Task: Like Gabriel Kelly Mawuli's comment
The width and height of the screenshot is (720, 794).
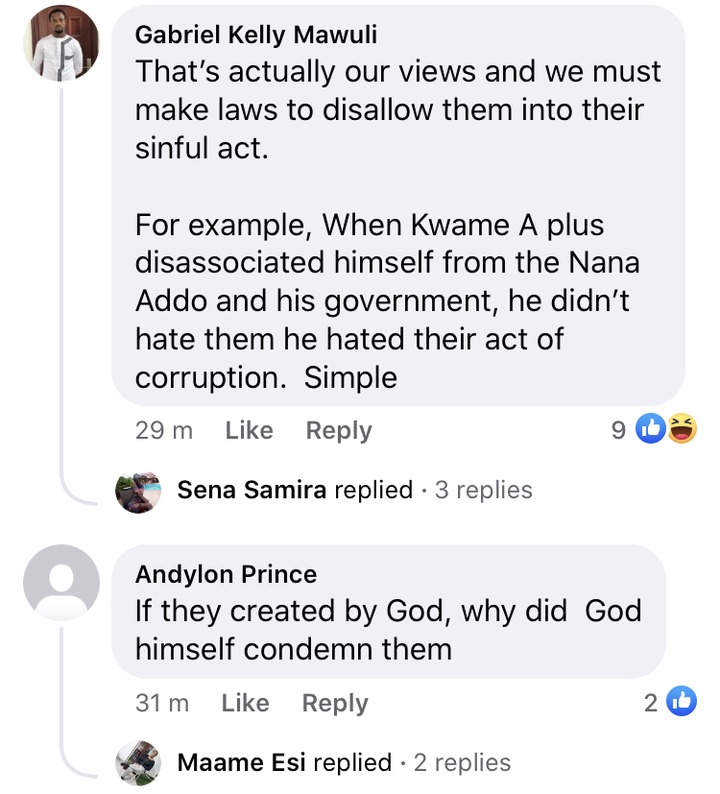Action: click(x=249, y=431)
